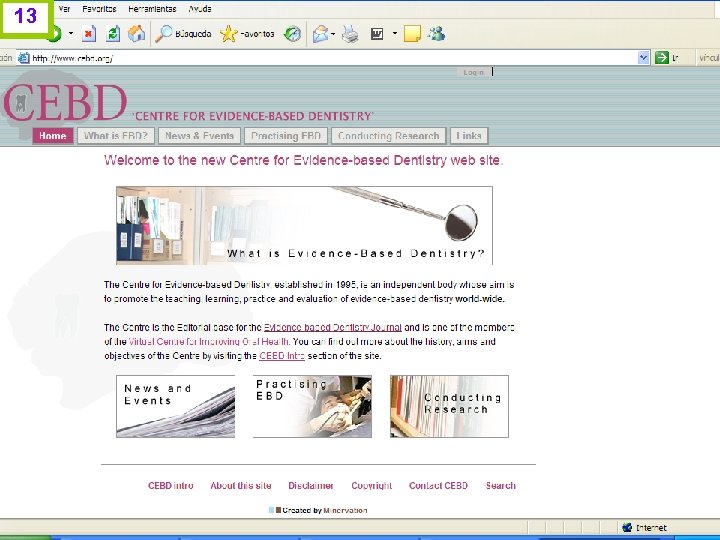Select the News & Events tab
The height and width of the screenshot is (540, 720).
199,136
